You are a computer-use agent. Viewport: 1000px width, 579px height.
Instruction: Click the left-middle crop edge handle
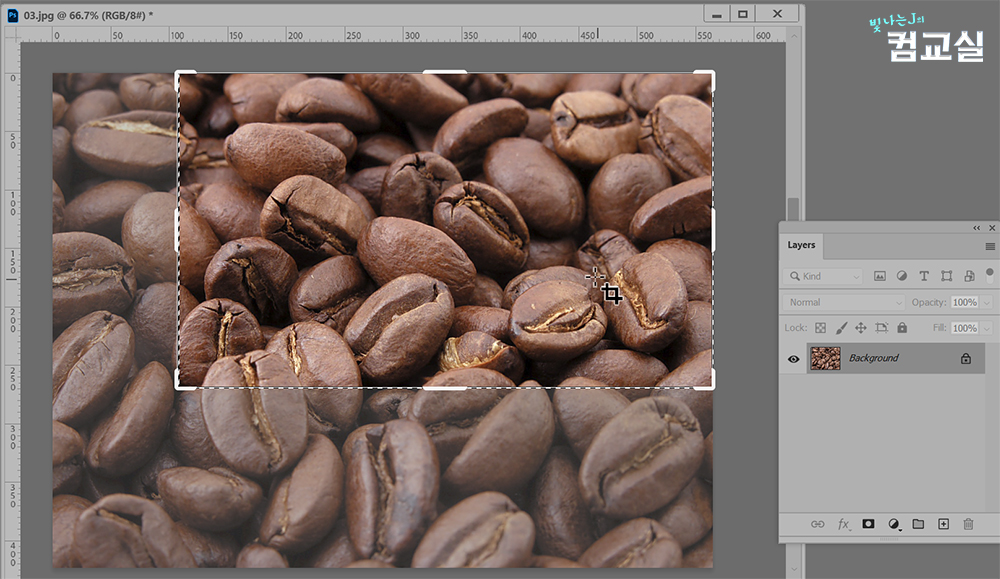tap(177, 230)
